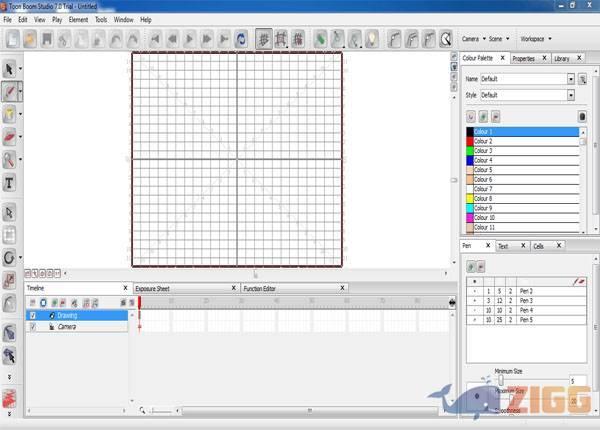
Task: Open the Tools menu
Action: 101,20
